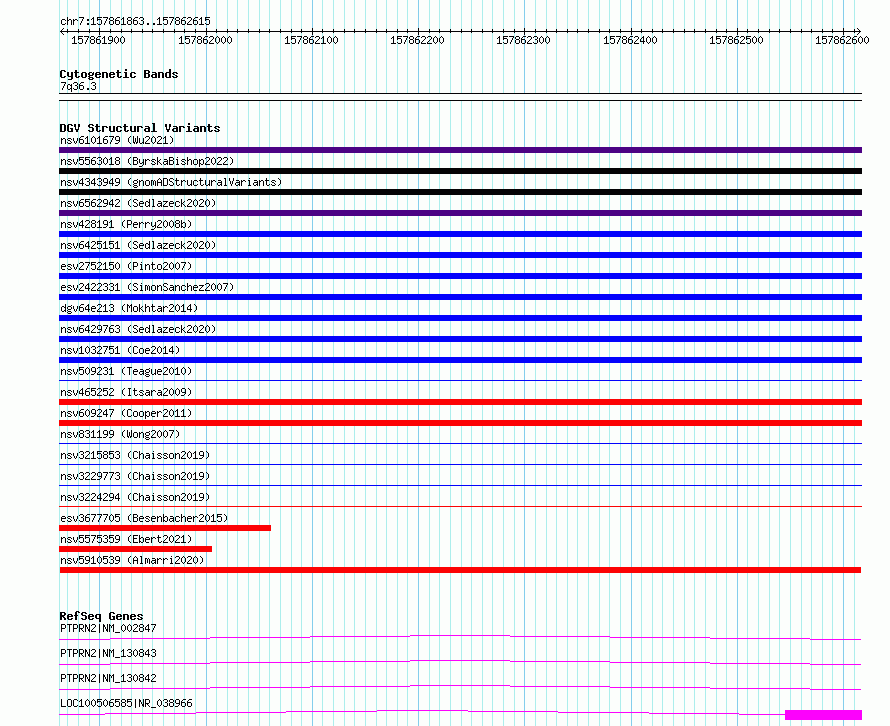Open LOC100506585|NR_038966 gene label

[126, 703]
